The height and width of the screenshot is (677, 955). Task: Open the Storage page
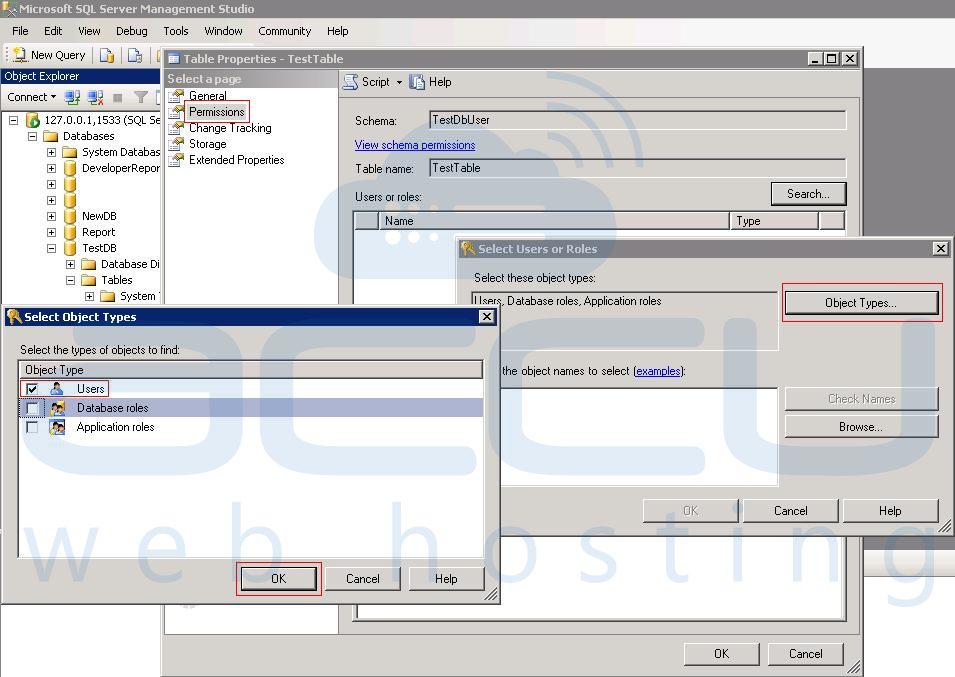[207, 144]
